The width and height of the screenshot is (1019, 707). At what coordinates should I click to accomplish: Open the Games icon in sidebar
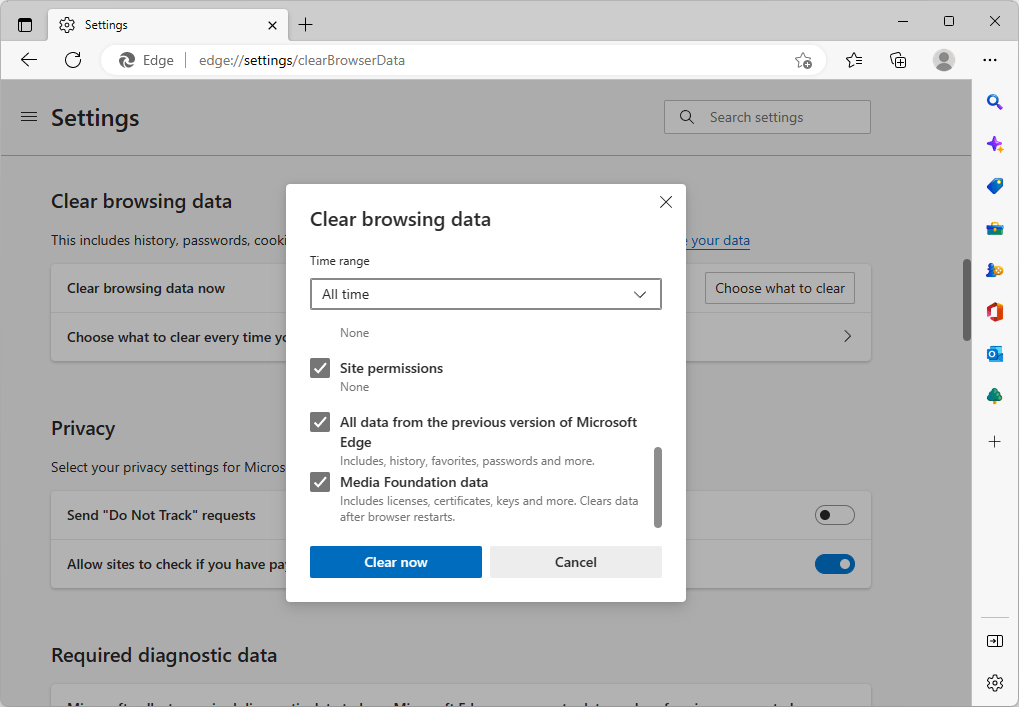(994, 270)
